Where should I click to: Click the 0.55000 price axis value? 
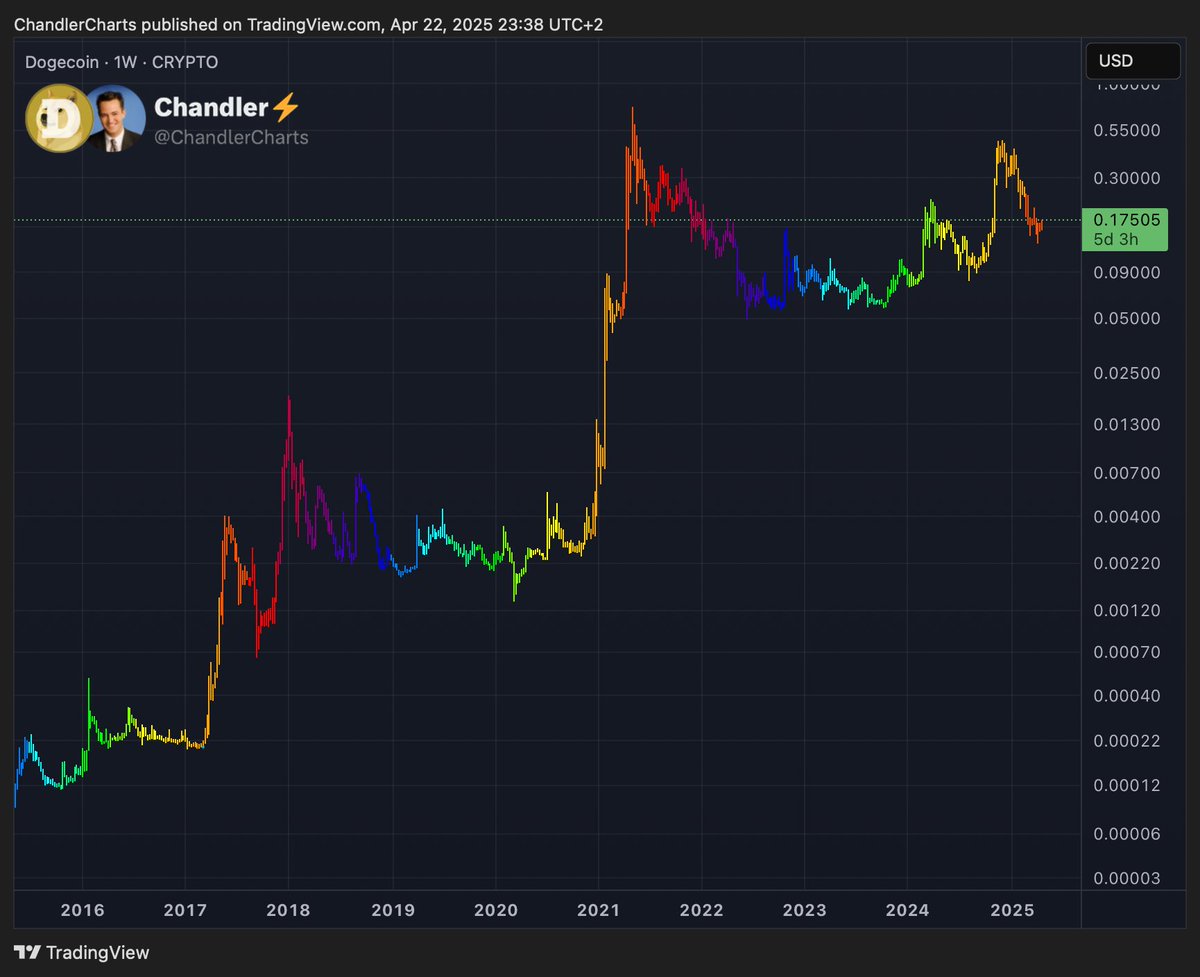tap(1125, 131)
